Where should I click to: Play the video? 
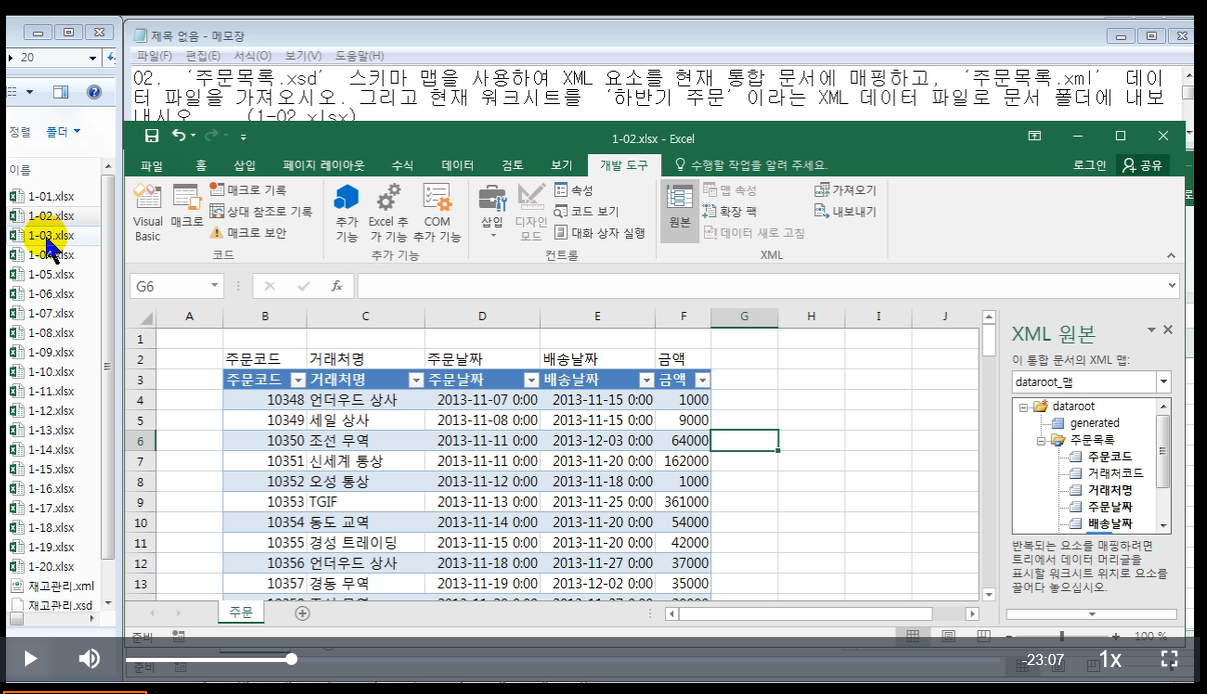pos(31,658)
